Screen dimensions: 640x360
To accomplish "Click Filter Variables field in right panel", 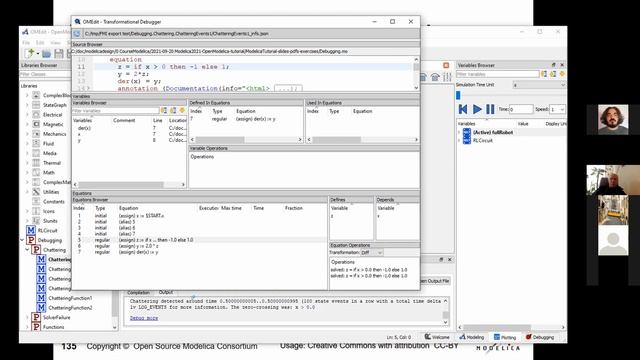I will click(498, 74).
